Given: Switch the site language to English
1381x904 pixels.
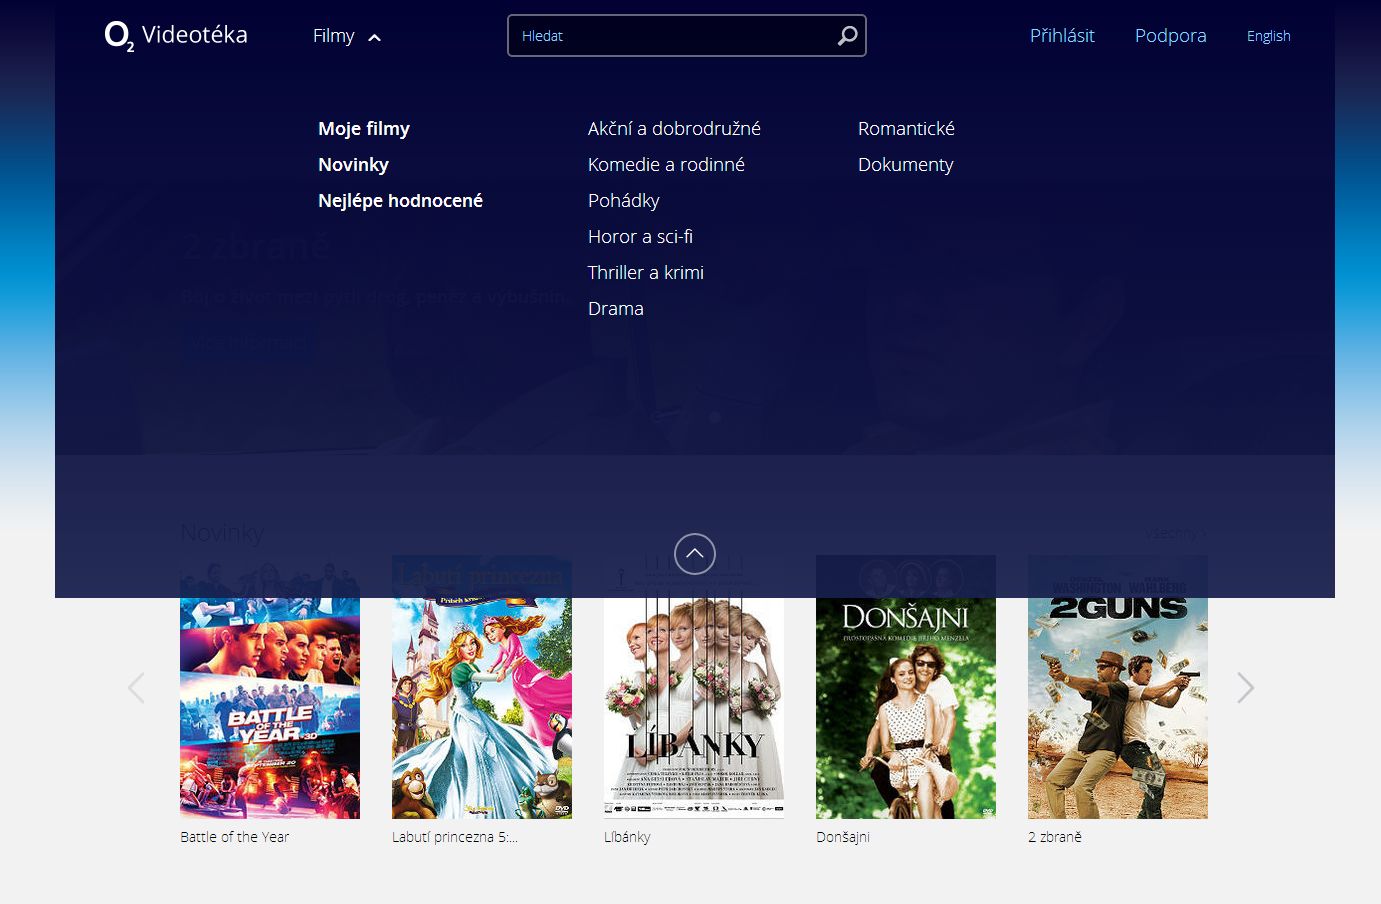Looking at the screenshot, I should 1268,36.
